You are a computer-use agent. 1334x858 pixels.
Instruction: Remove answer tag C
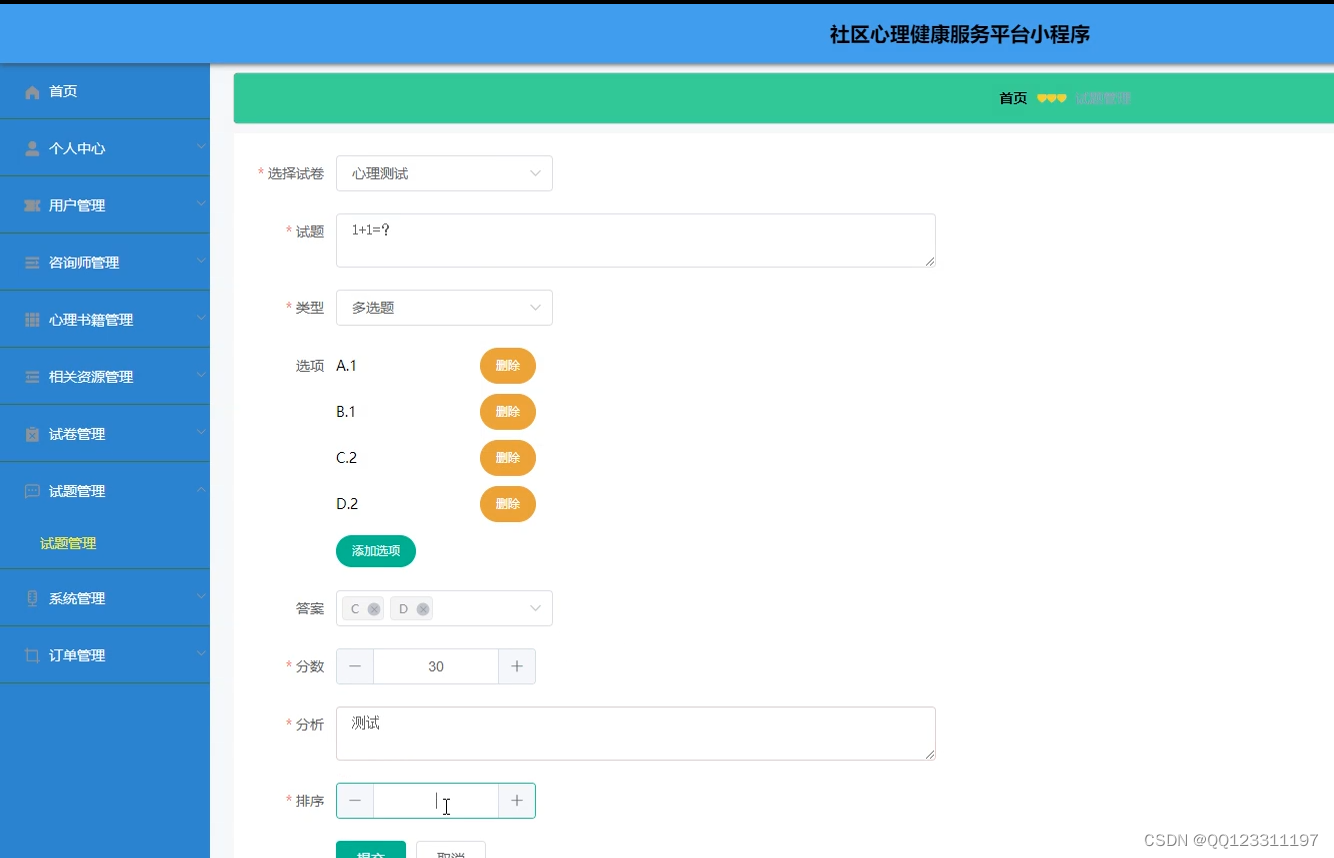[x=374, y=609]
